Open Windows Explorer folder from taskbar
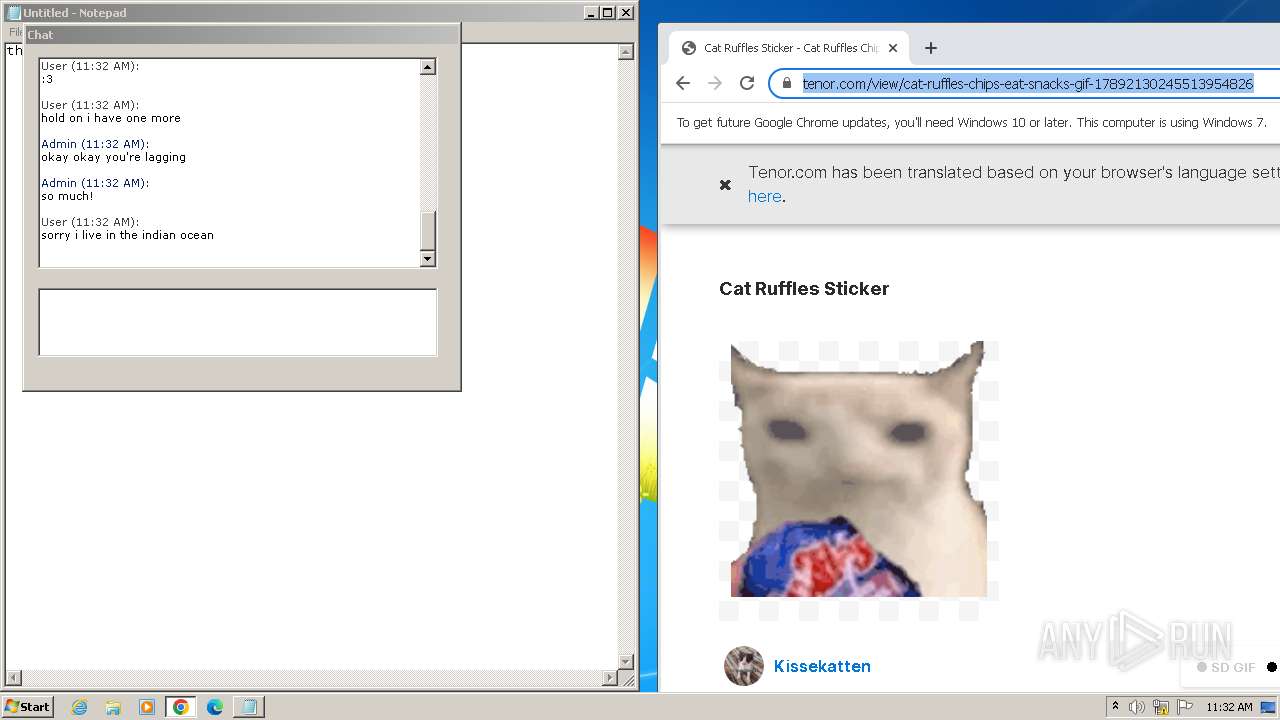Viewport: 1280px width, 720px height. click(113, 707)
